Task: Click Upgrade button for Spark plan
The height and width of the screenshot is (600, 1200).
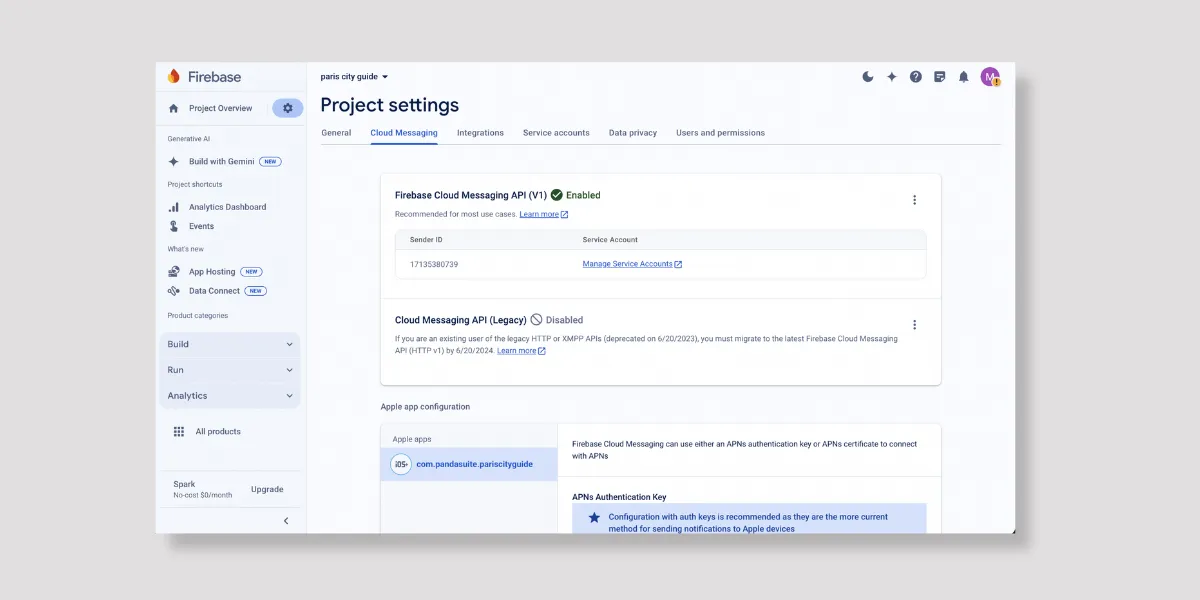Action: click(267, 490)
